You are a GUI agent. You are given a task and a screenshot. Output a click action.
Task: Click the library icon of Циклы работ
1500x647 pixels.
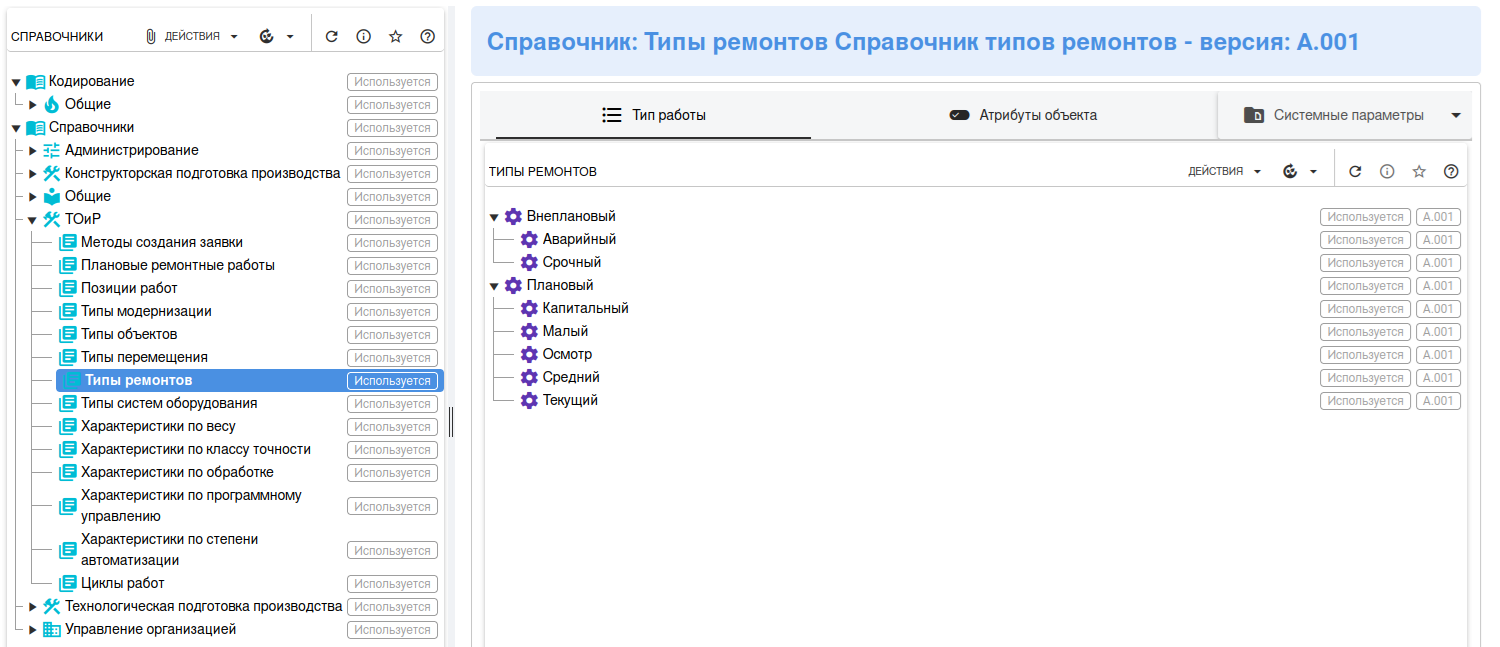point(68,584)
